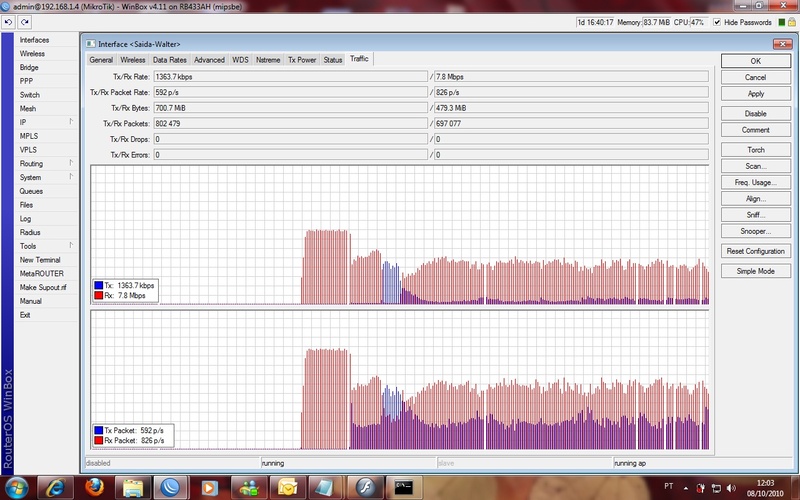The width and height of the screenshot is (800, 500).
Task: Switch to the Tx Power tab
Action: point(302,60)
